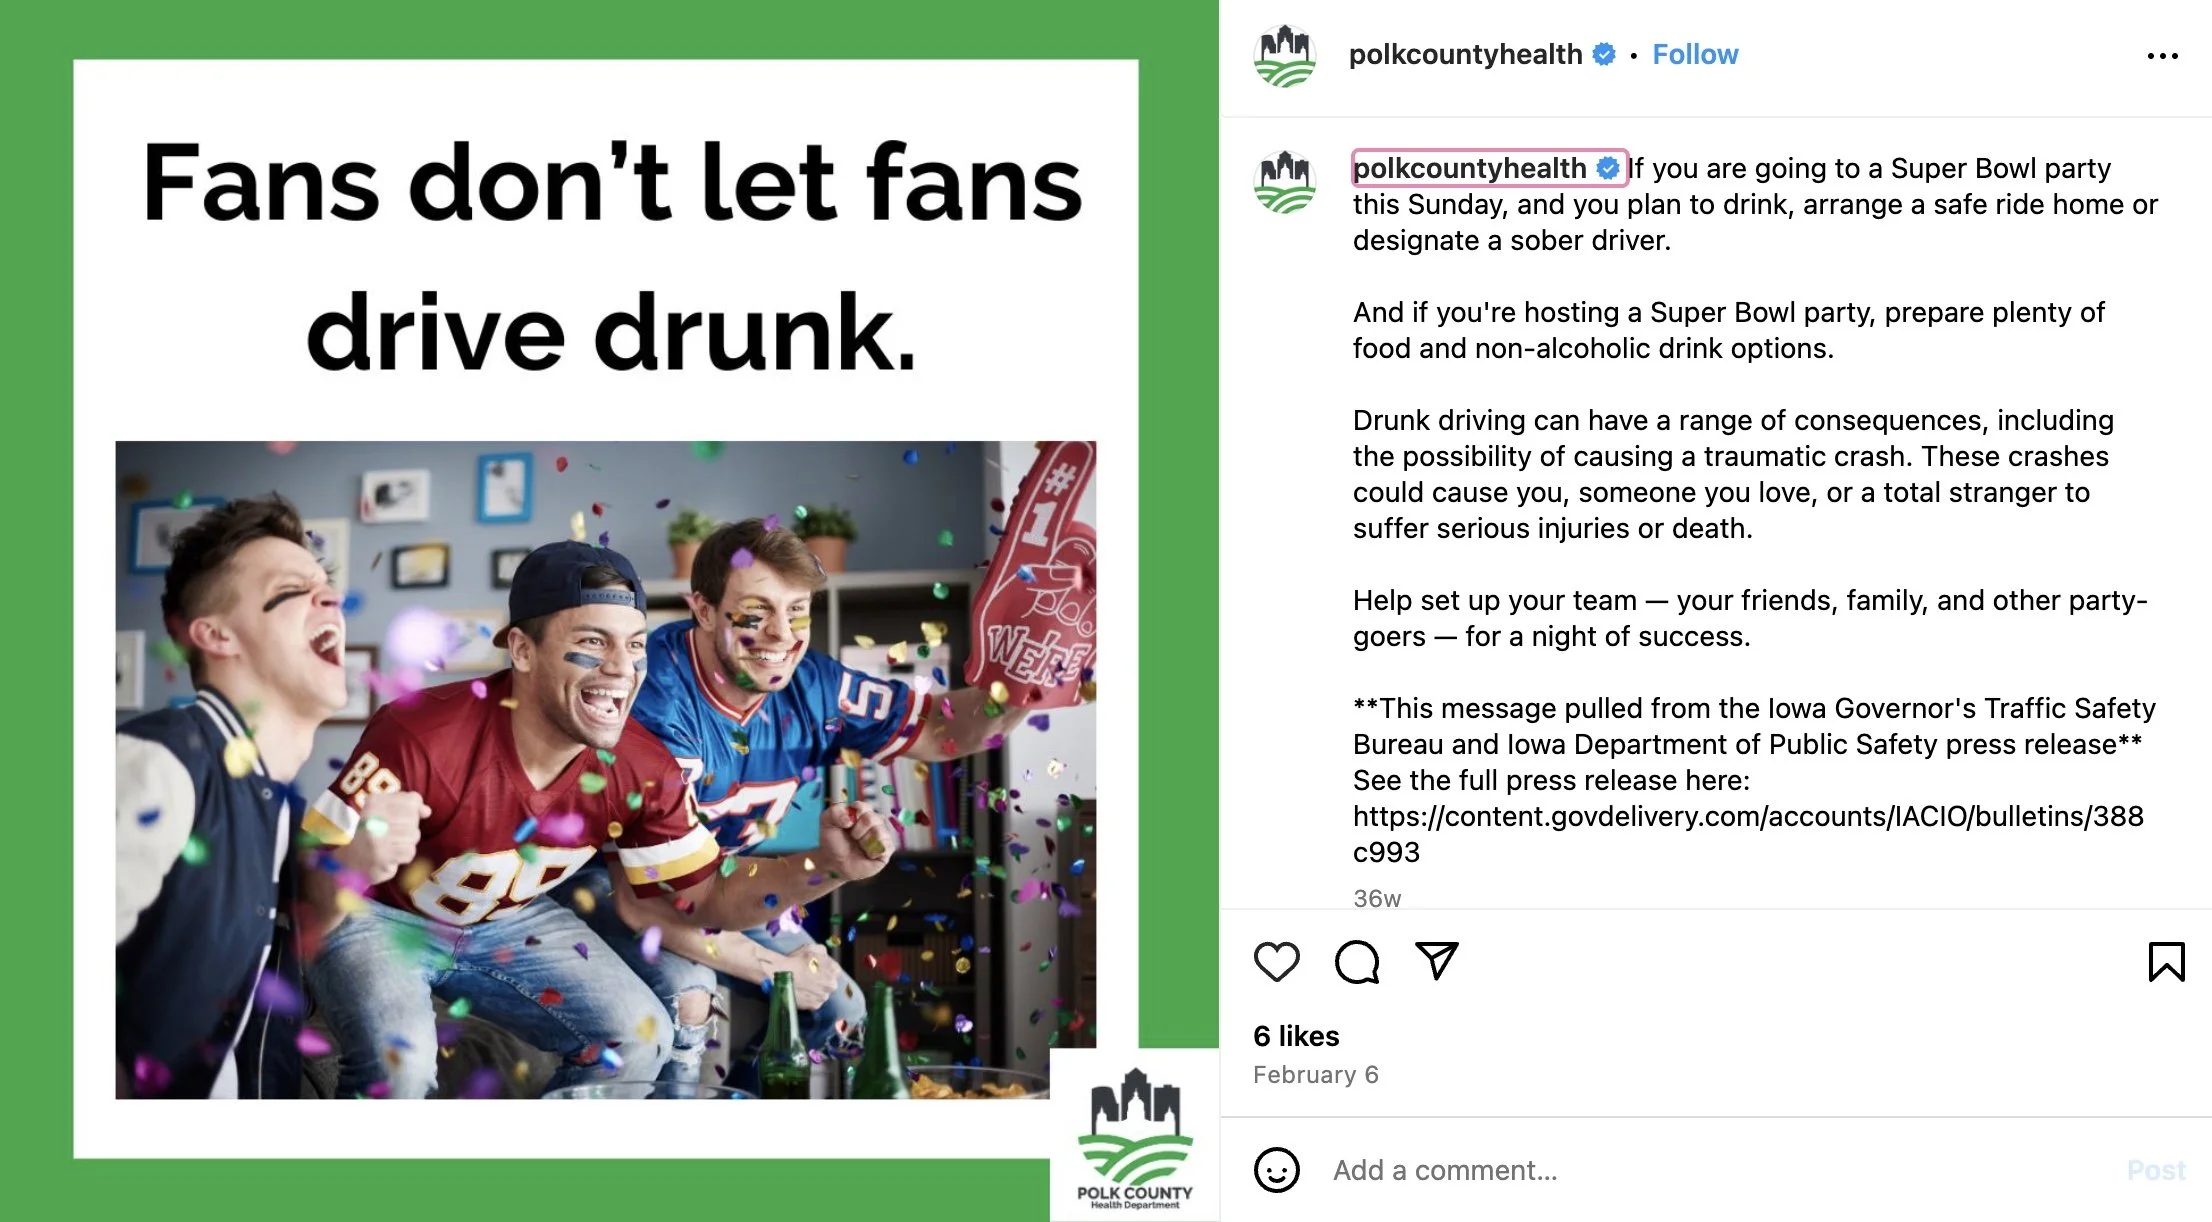Click the February 6 post date
The width and height of the screenshot is (2212, 1222).
click(x=1316, y=1075)
